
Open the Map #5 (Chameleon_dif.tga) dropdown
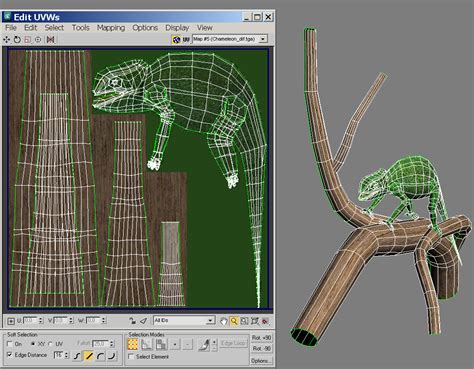263,39
